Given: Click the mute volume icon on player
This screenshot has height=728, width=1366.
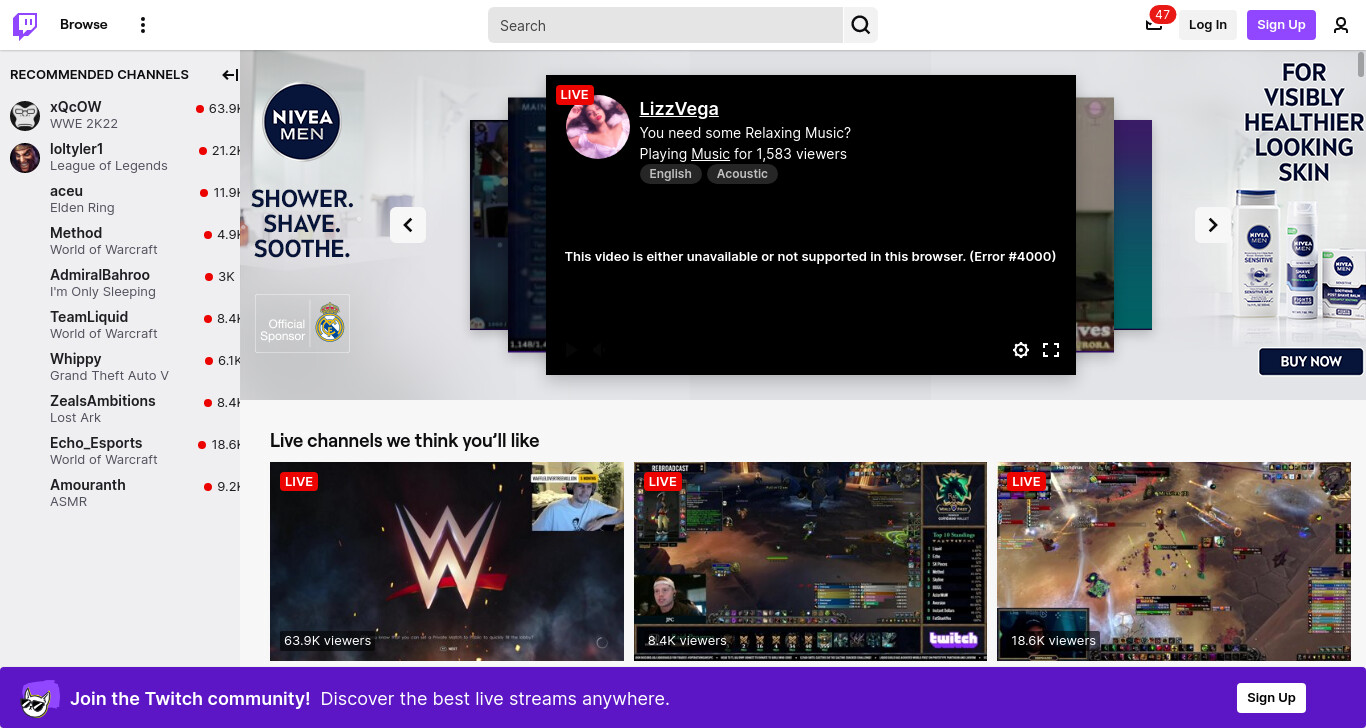Looking at the screenshot, I should tap(599, 350).
